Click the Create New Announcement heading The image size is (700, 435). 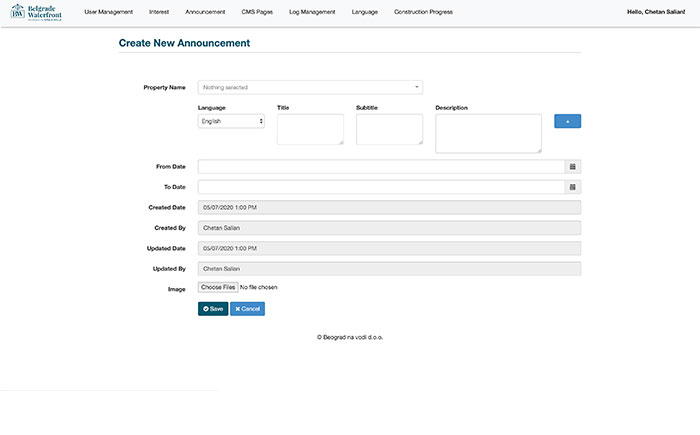click(x=184, y=43)
